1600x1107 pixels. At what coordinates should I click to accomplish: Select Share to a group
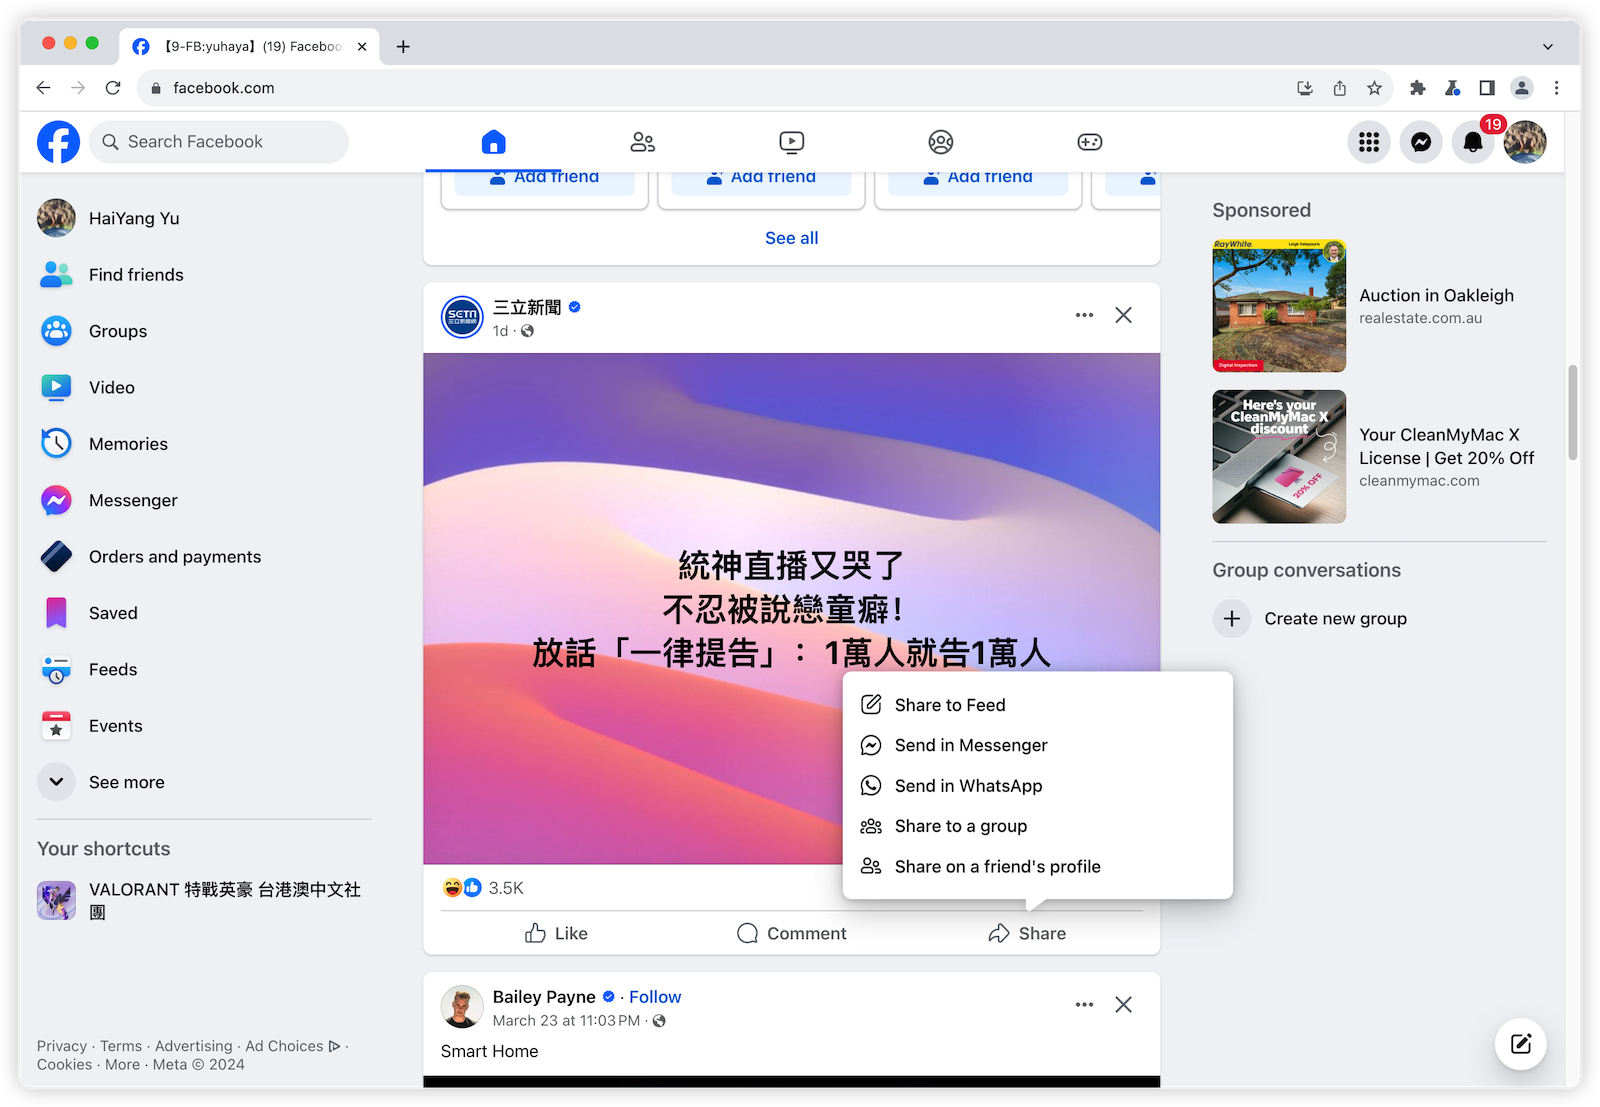960,826
